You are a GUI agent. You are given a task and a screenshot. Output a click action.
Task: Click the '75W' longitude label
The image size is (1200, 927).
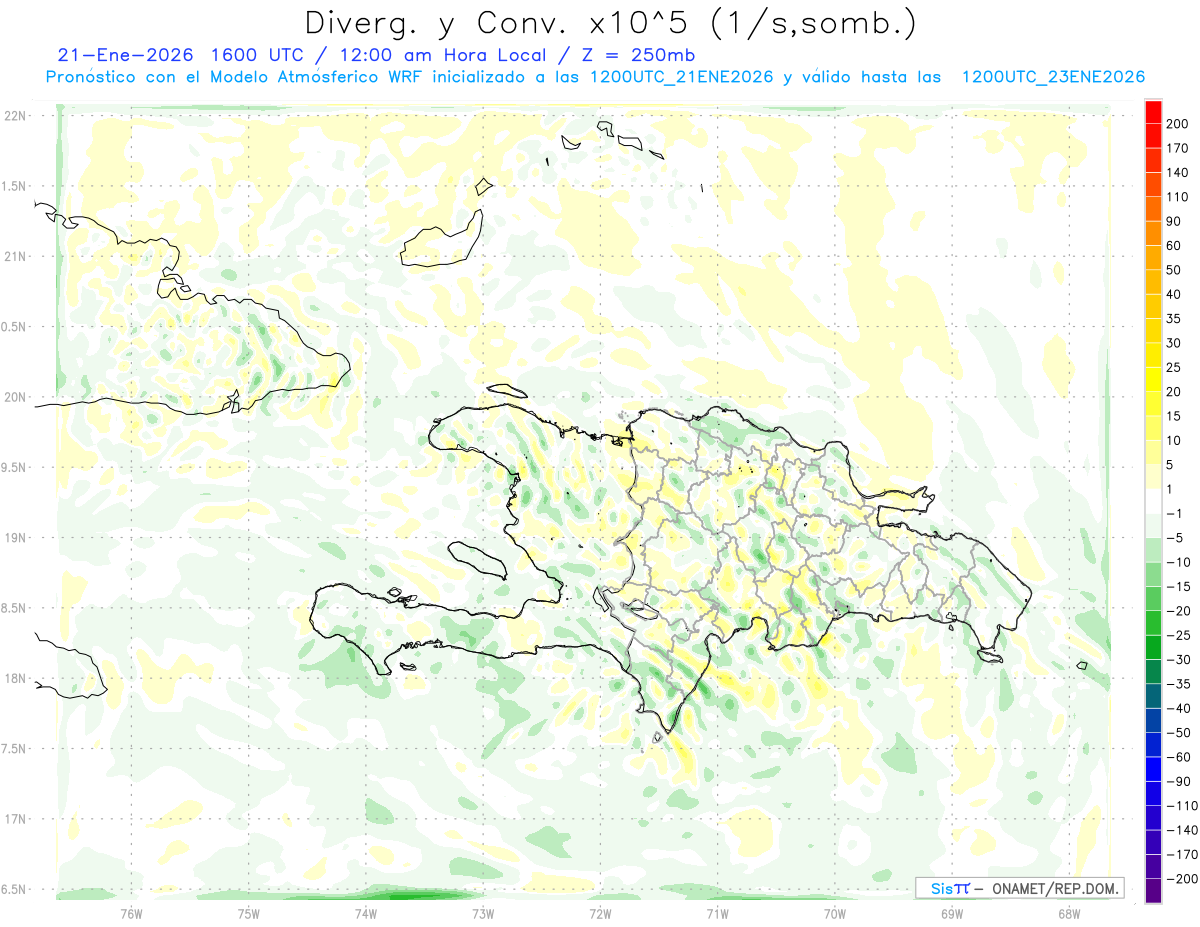(x=248, y=914)
